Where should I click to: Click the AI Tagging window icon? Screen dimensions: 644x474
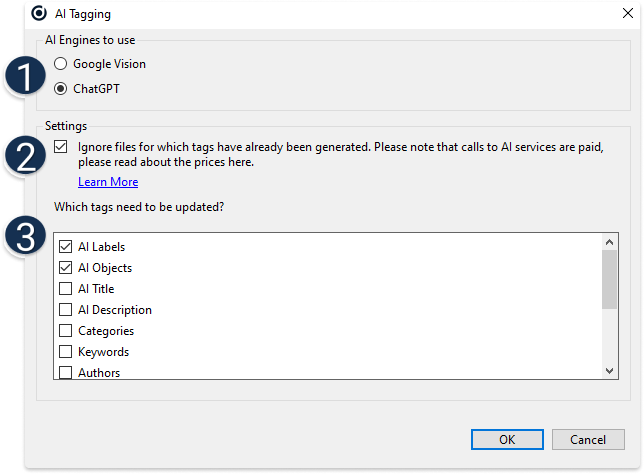click(x=39, y=14)
